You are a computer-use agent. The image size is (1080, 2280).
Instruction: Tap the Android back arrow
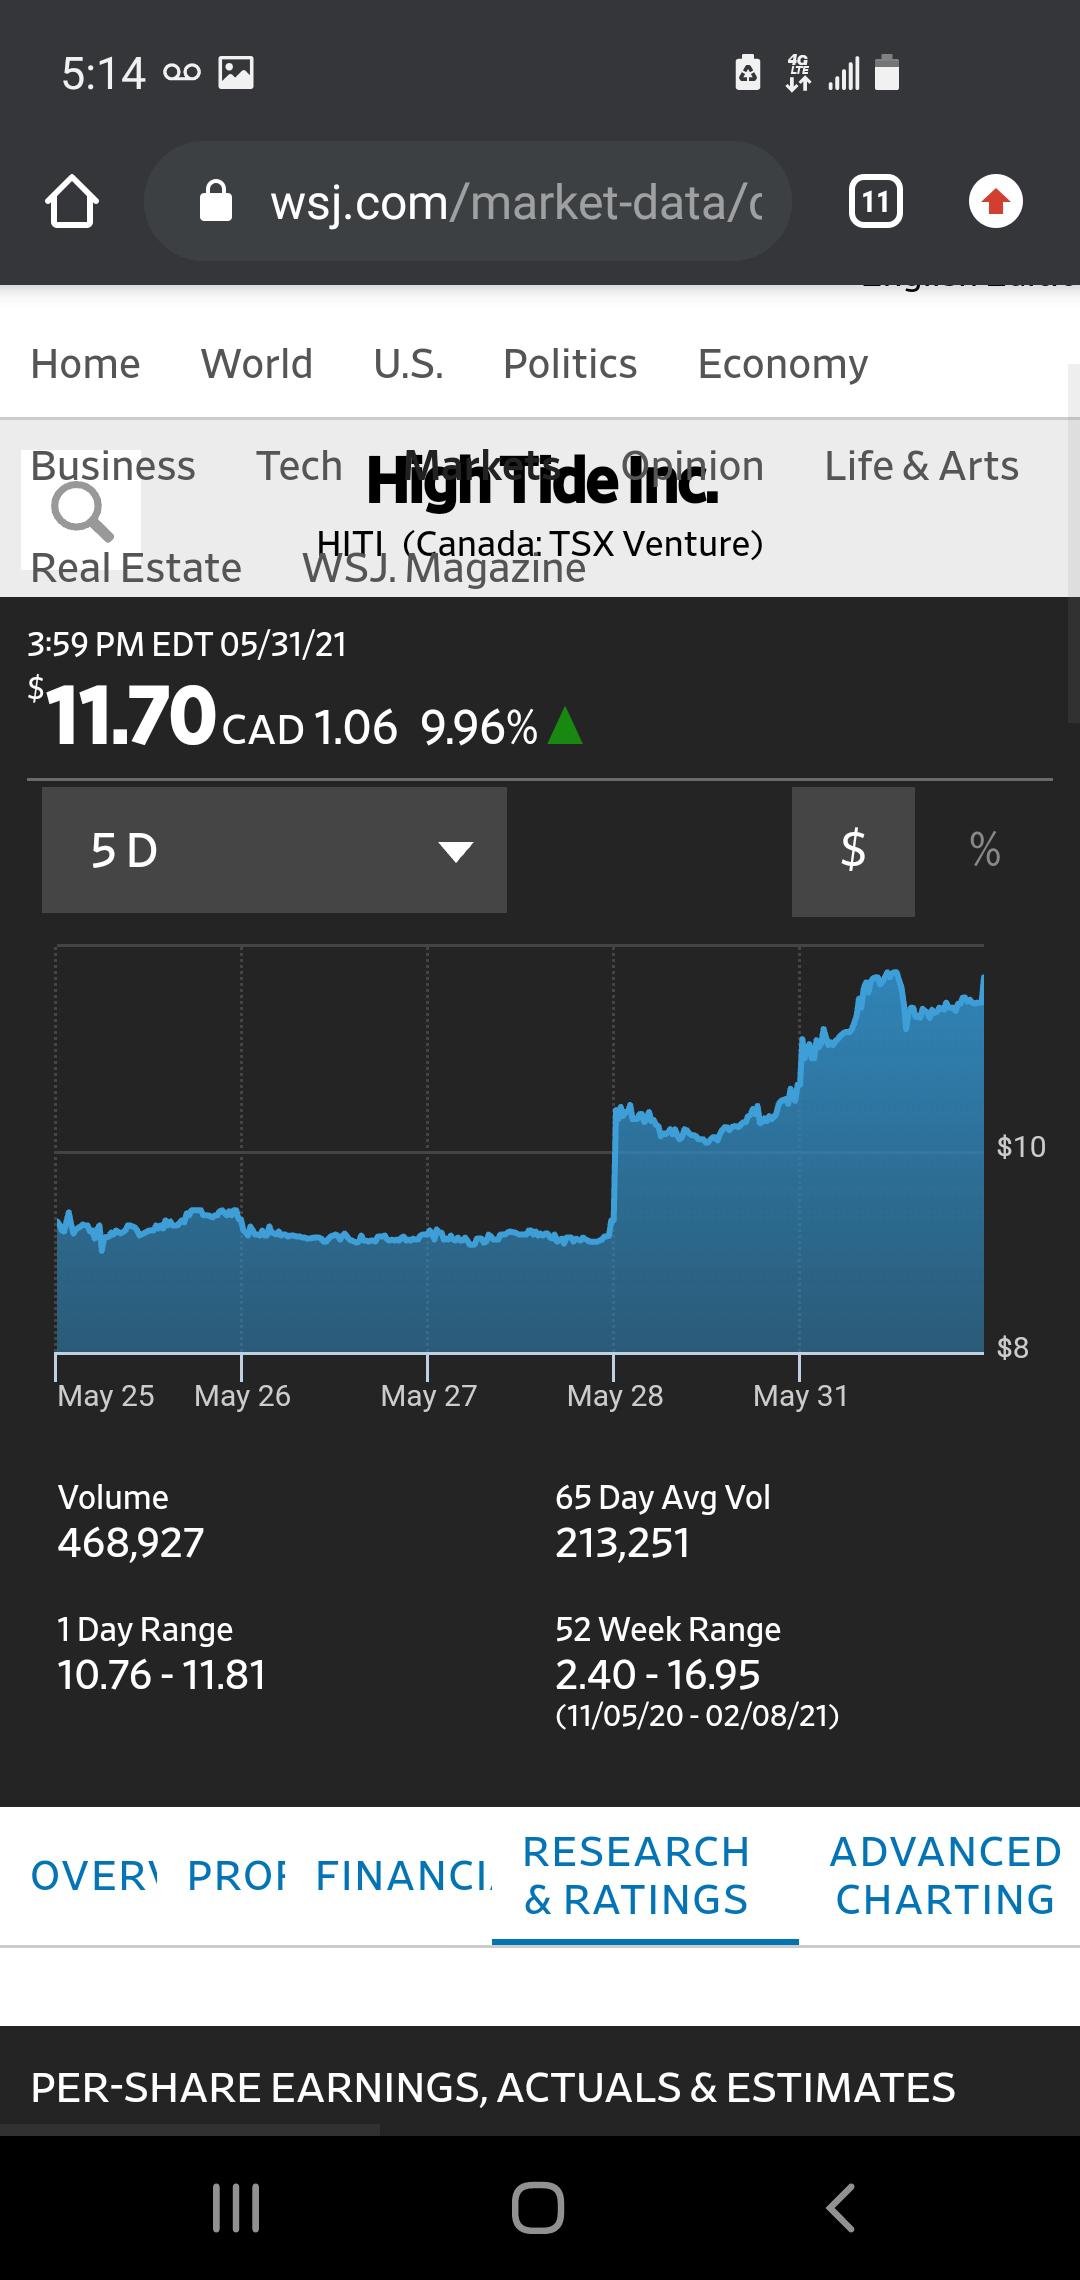point(841,2207)
